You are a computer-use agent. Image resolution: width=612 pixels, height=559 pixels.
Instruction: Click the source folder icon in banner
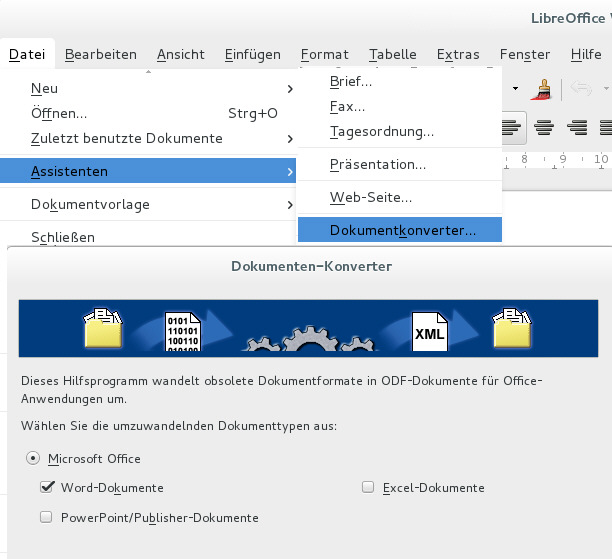(103, 329)
